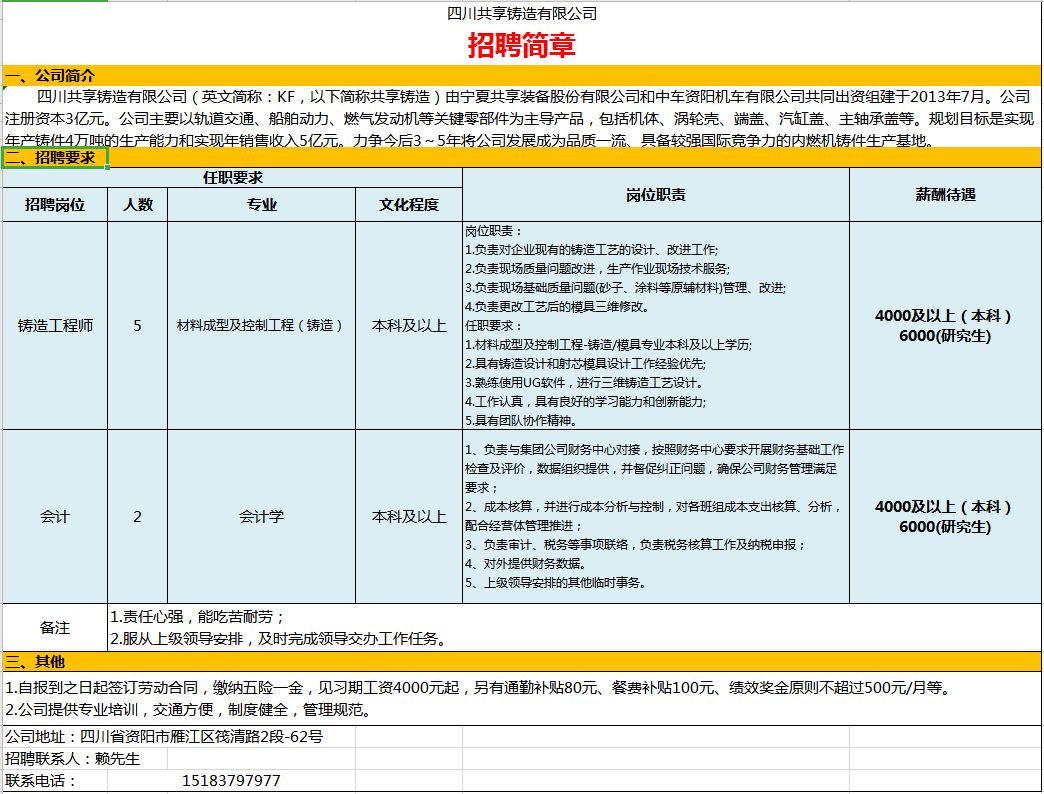Click the phone number 15183797977 cell

(x=231, y=781)
